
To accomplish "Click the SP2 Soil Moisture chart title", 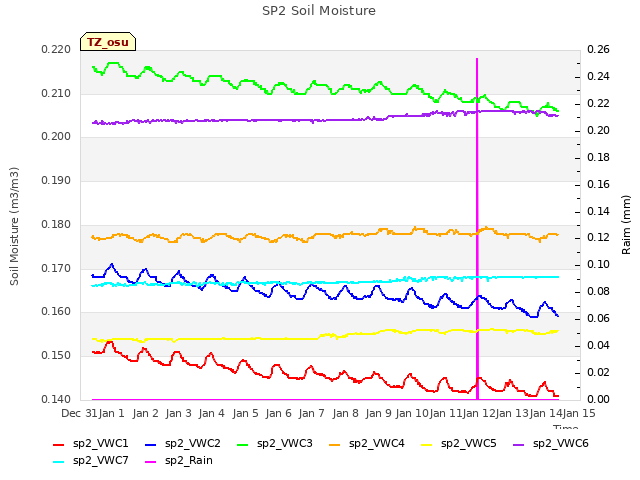I will point(319,11).
